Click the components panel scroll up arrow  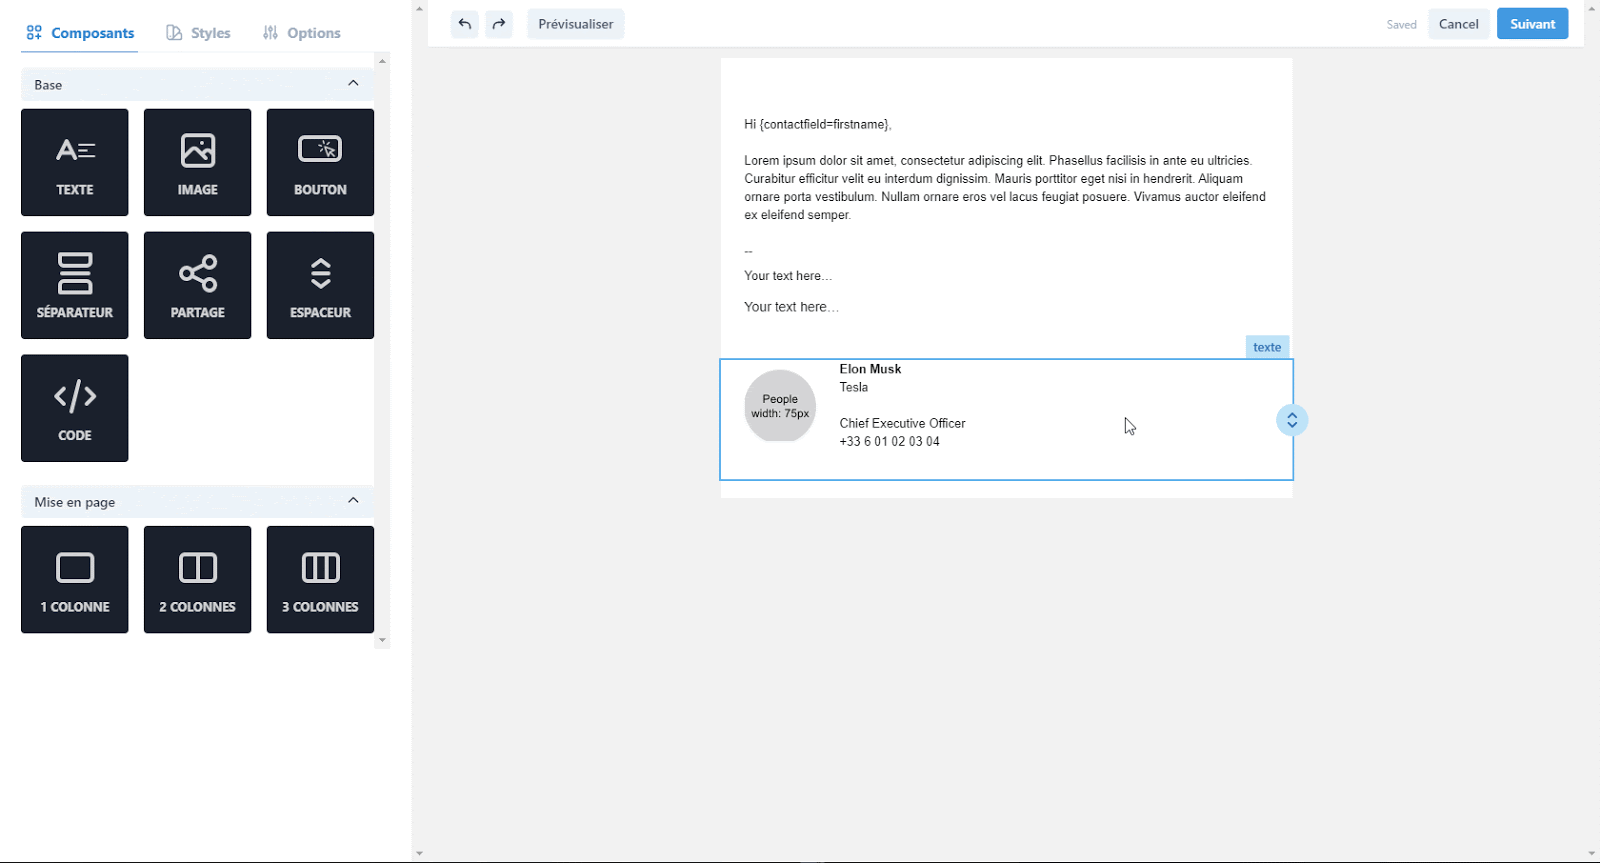(x=382, y=61)
